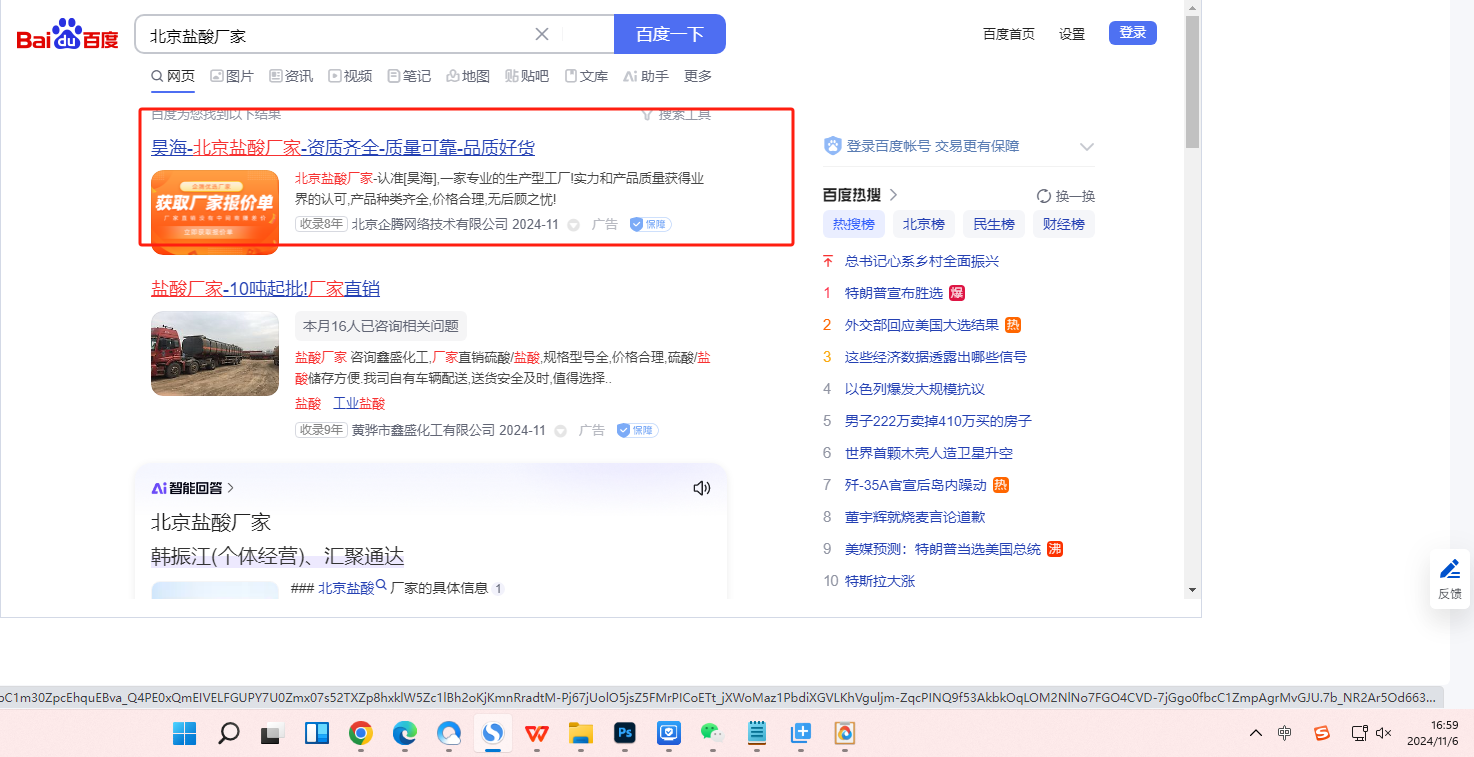
Task: Toggle the muted volume icon in system tray
Action: [x=1384, y=733]
